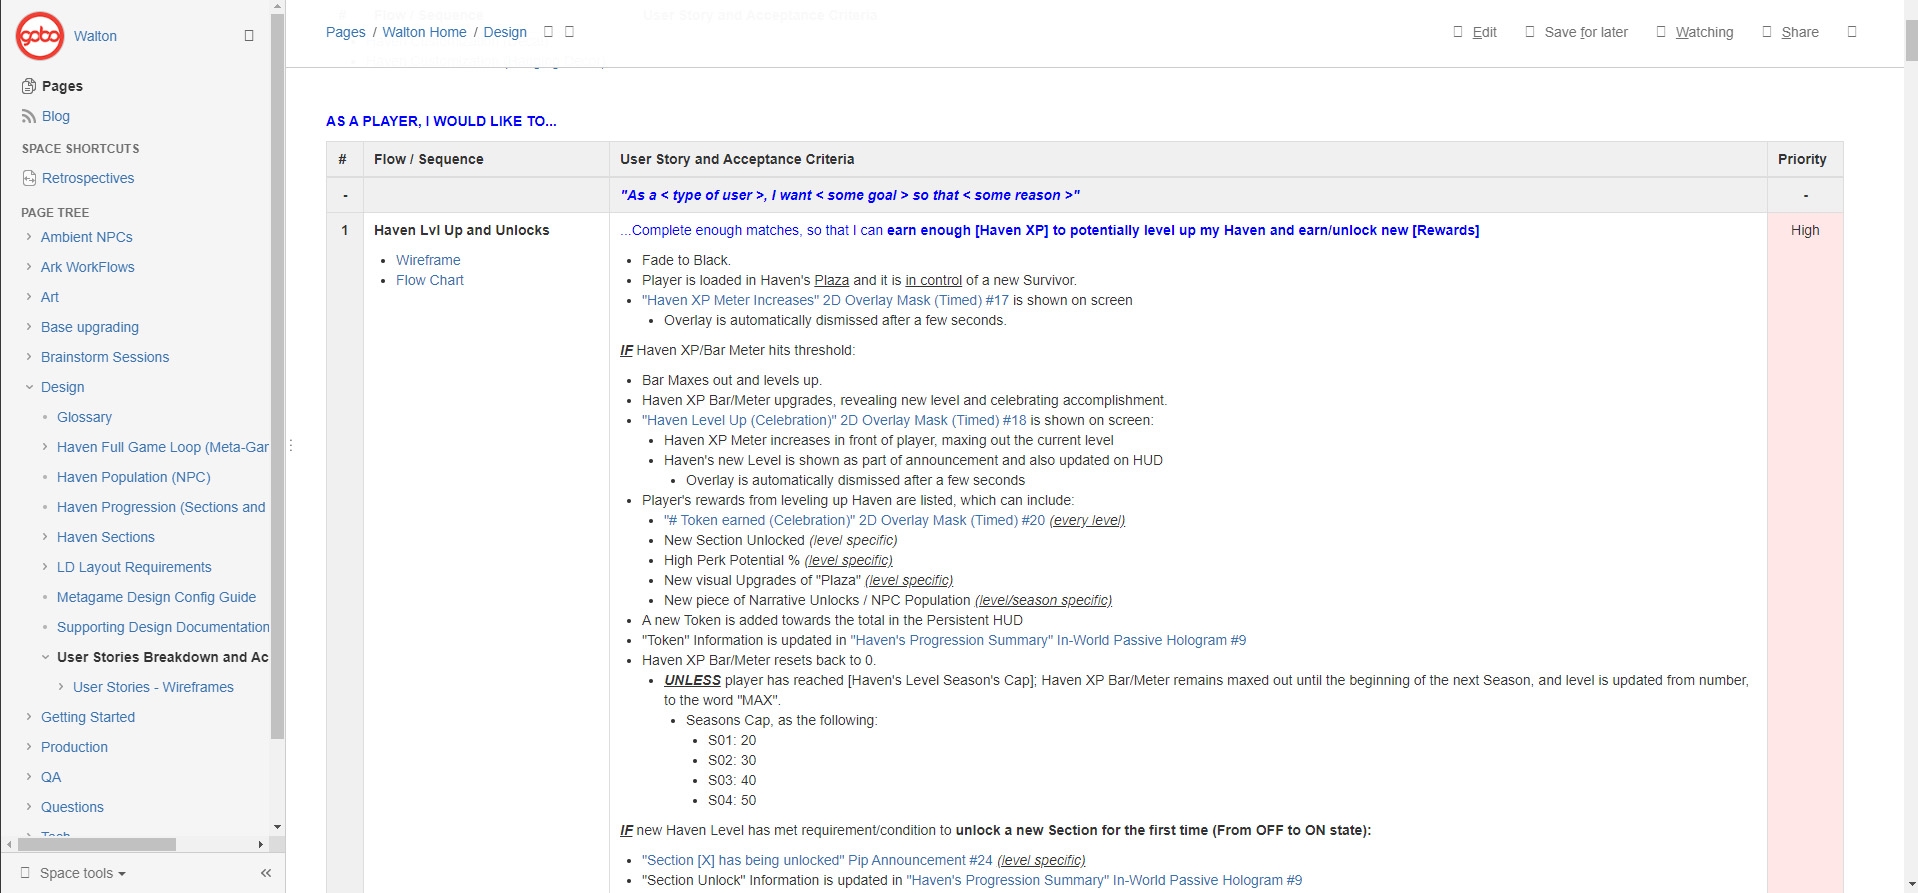Click the main page vertical scrollbar
Image resolution: width=1918 pixels, height=893 pixels.
(1911, 41)
